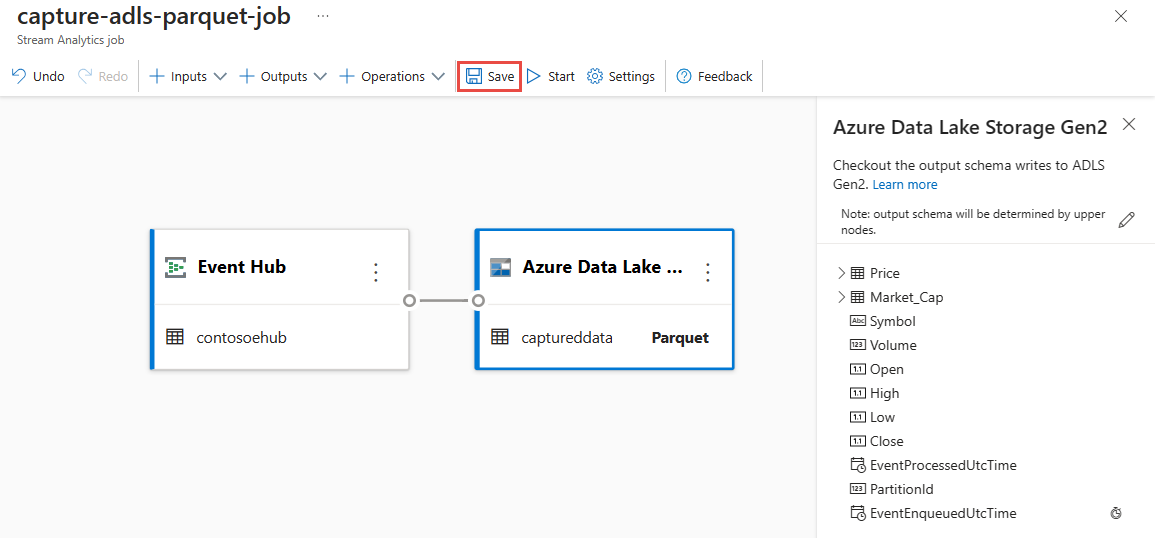
Task: Click the PartitionId number-type icon
Action: click(857, 489)
